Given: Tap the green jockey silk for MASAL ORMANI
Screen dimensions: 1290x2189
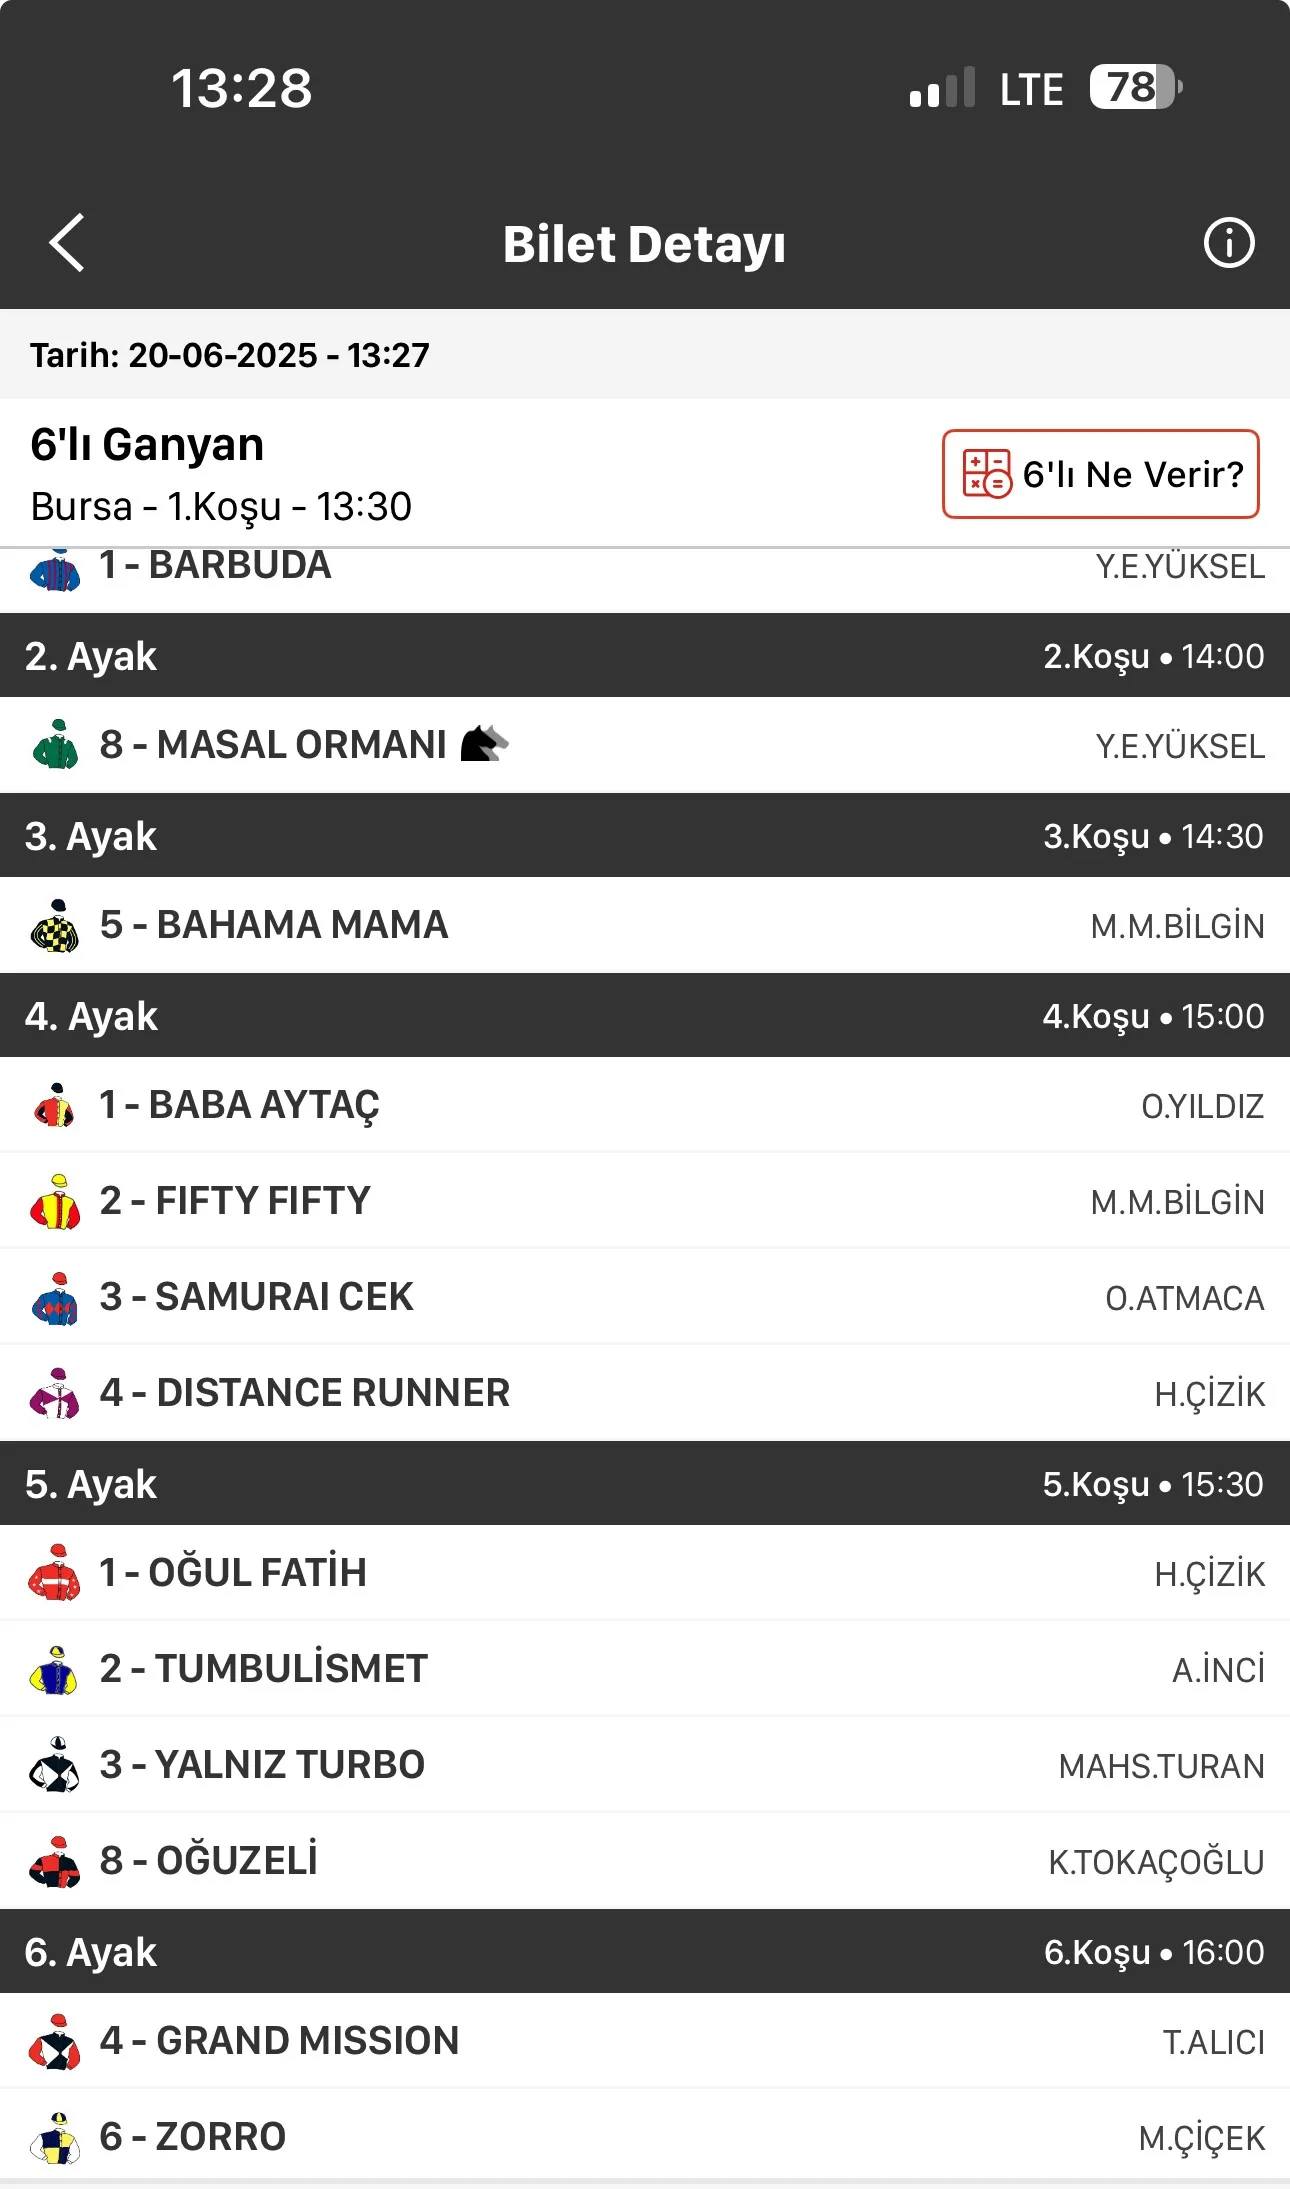Looking at the screenshot, I should click(x=56, y=745).
